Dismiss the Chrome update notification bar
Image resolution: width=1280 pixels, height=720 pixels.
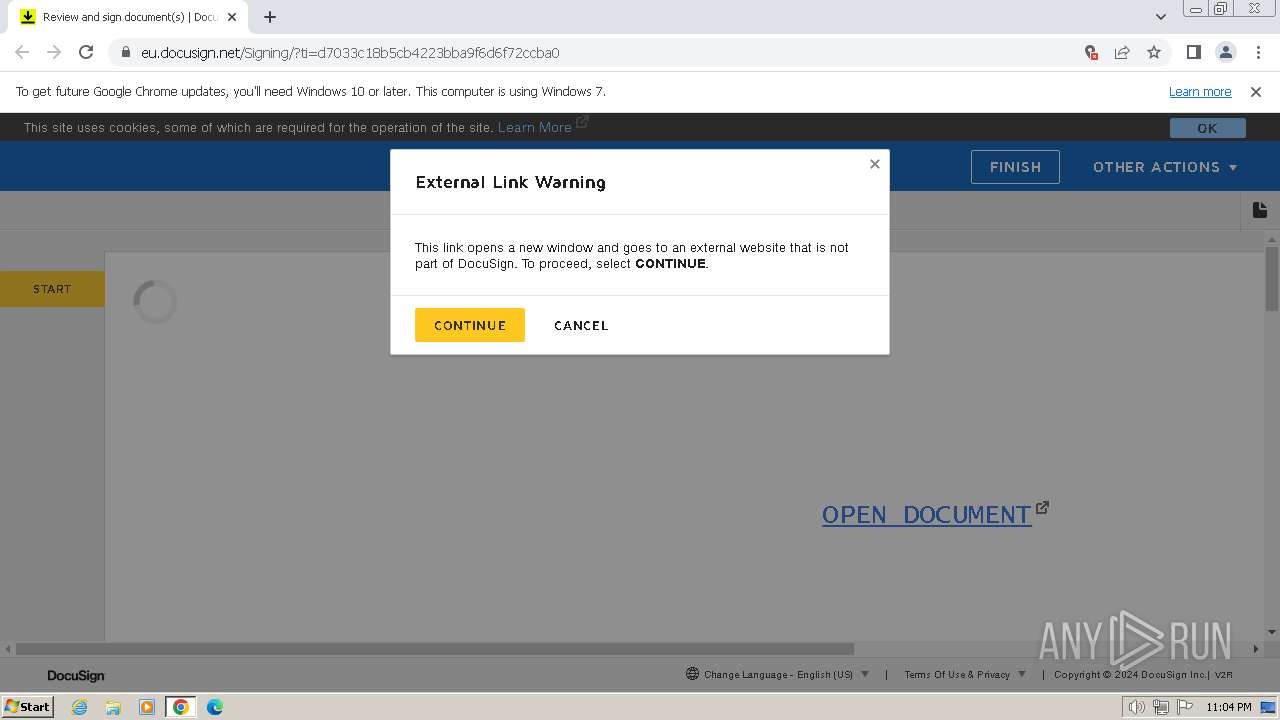1256,91
